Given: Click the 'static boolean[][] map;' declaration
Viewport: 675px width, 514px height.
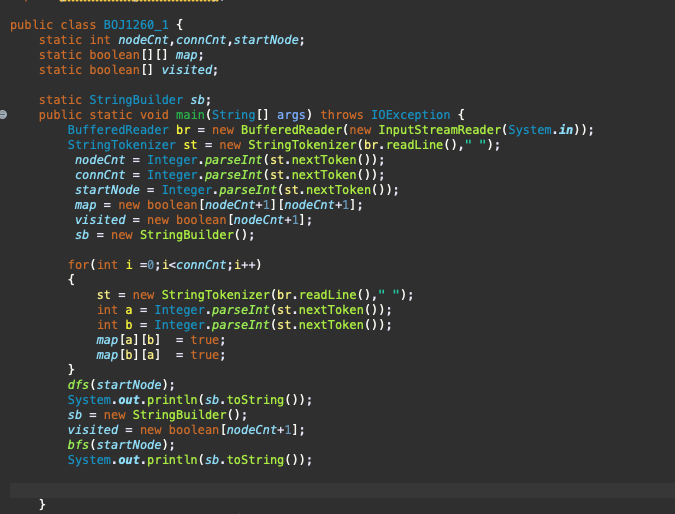Looking at the screenshot, I should pos(121,55).
